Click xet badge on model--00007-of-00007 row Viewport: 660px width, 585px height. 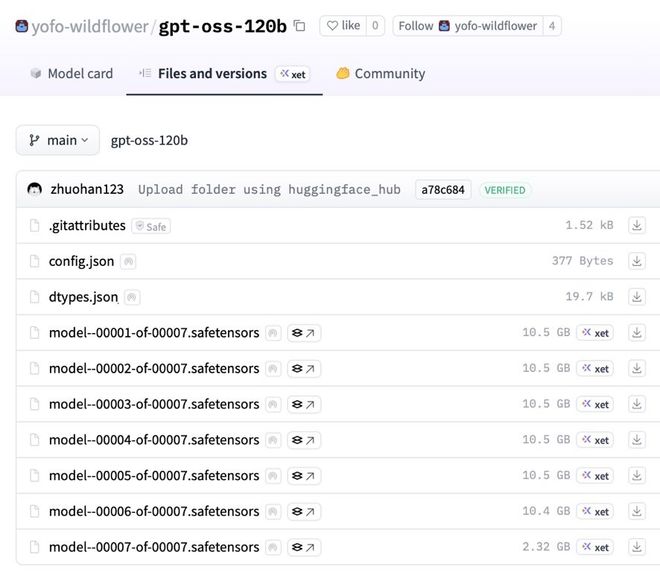[595, 548]
